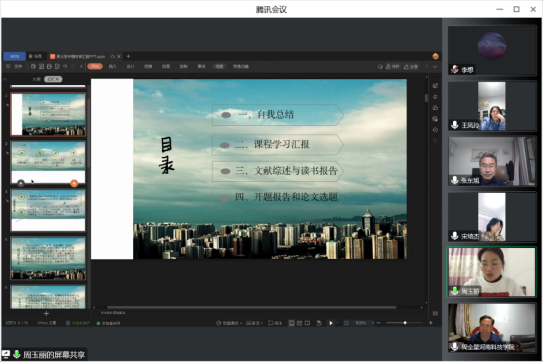Click the 协作 collaboration button
Screen dimensions: 543x363
[393, 67]
